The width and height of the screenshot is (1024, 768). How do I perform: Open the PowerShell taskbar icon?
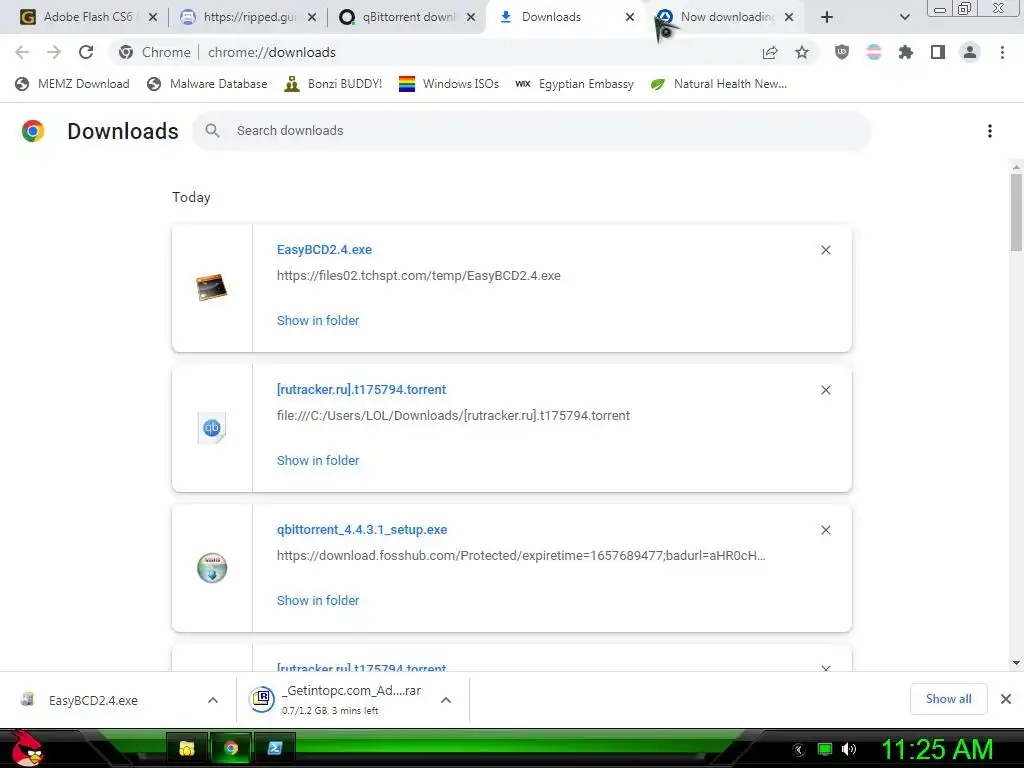coord(274,748)
